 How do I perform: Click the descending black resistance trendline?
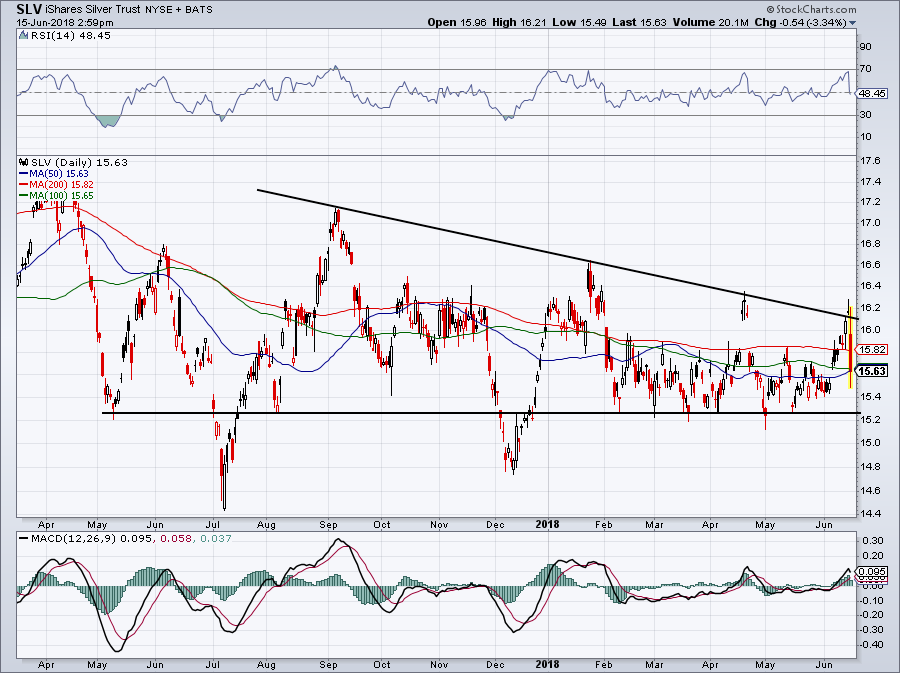[558, 254]
